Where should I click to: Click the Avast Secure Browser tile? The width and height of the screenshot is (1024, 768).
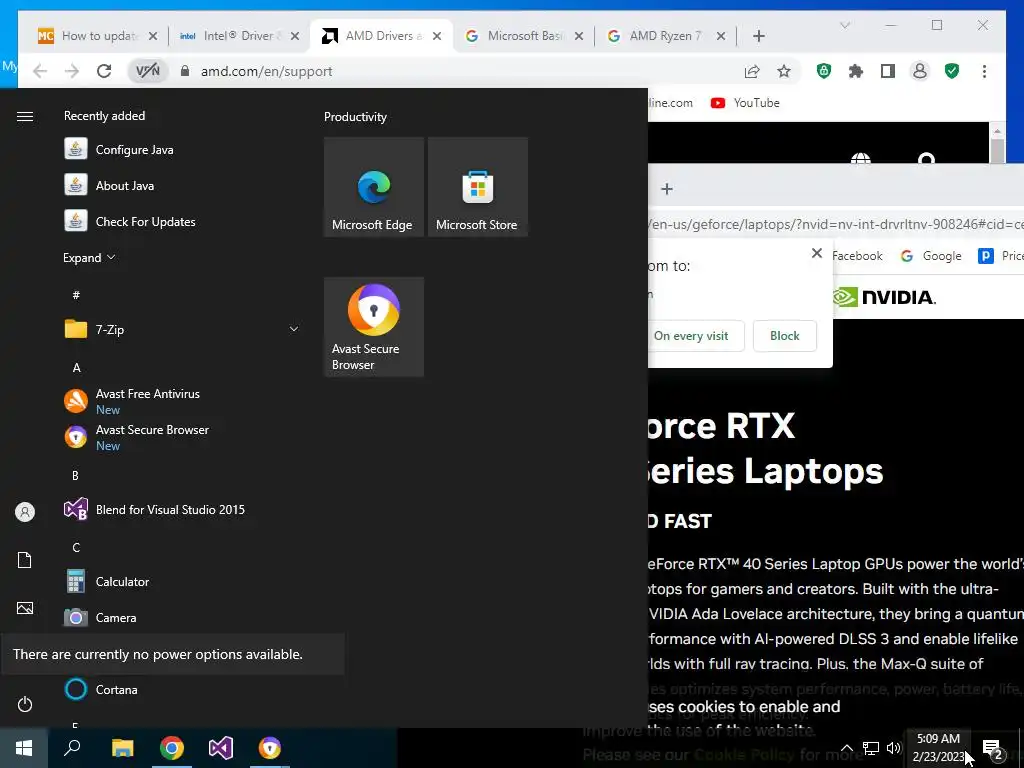tap(374, 327)
